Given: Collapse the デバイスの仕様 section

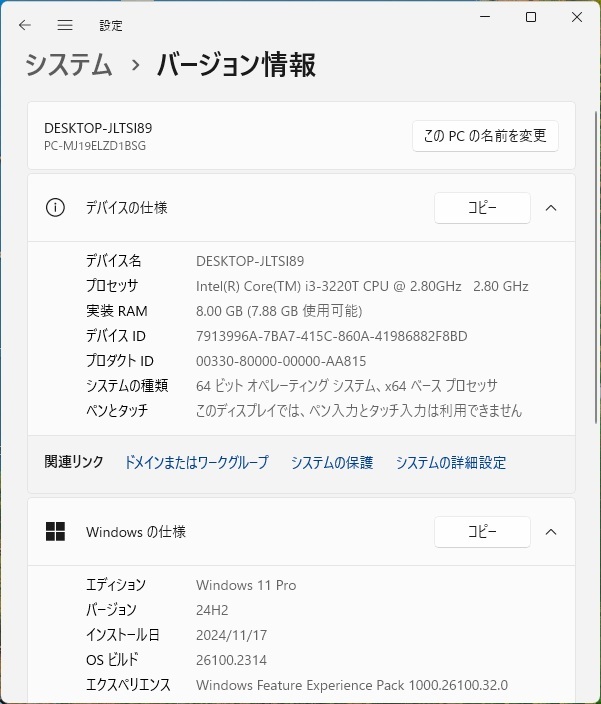Looking at the screenshot, I should click(x=551, y=208).
